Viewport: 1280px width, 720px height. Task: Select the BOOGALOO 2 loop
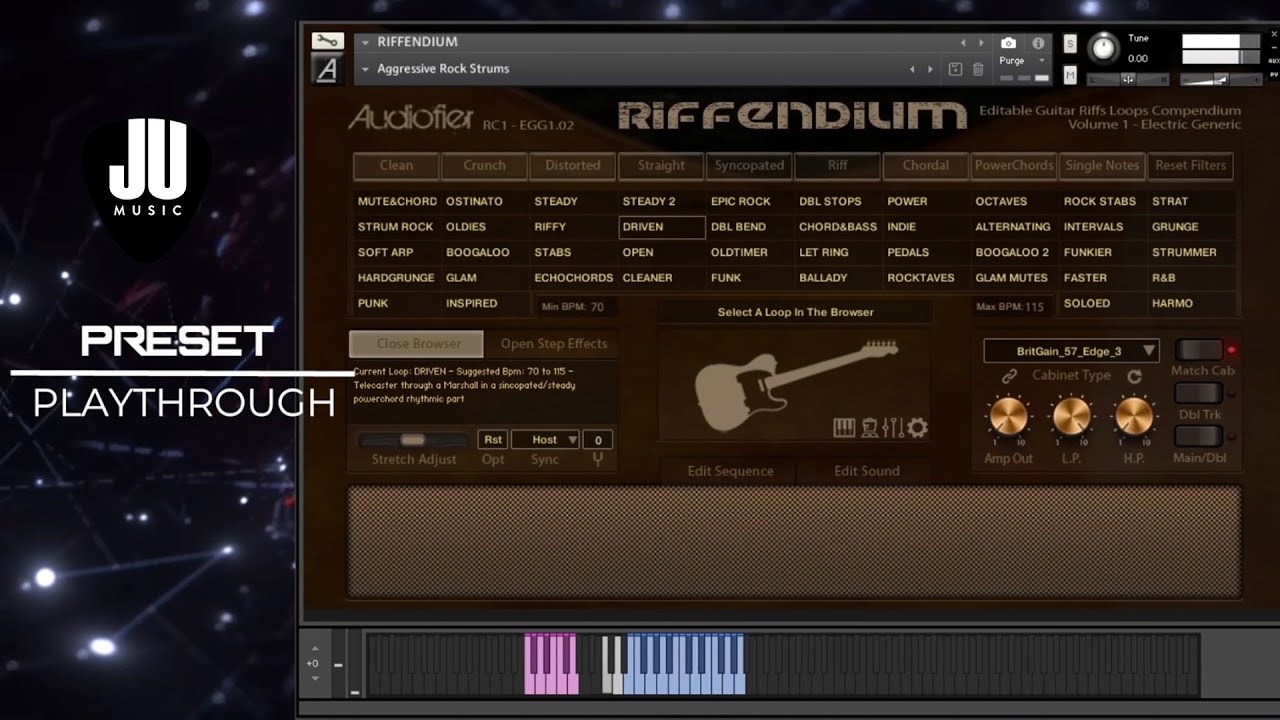[1012, 252]
